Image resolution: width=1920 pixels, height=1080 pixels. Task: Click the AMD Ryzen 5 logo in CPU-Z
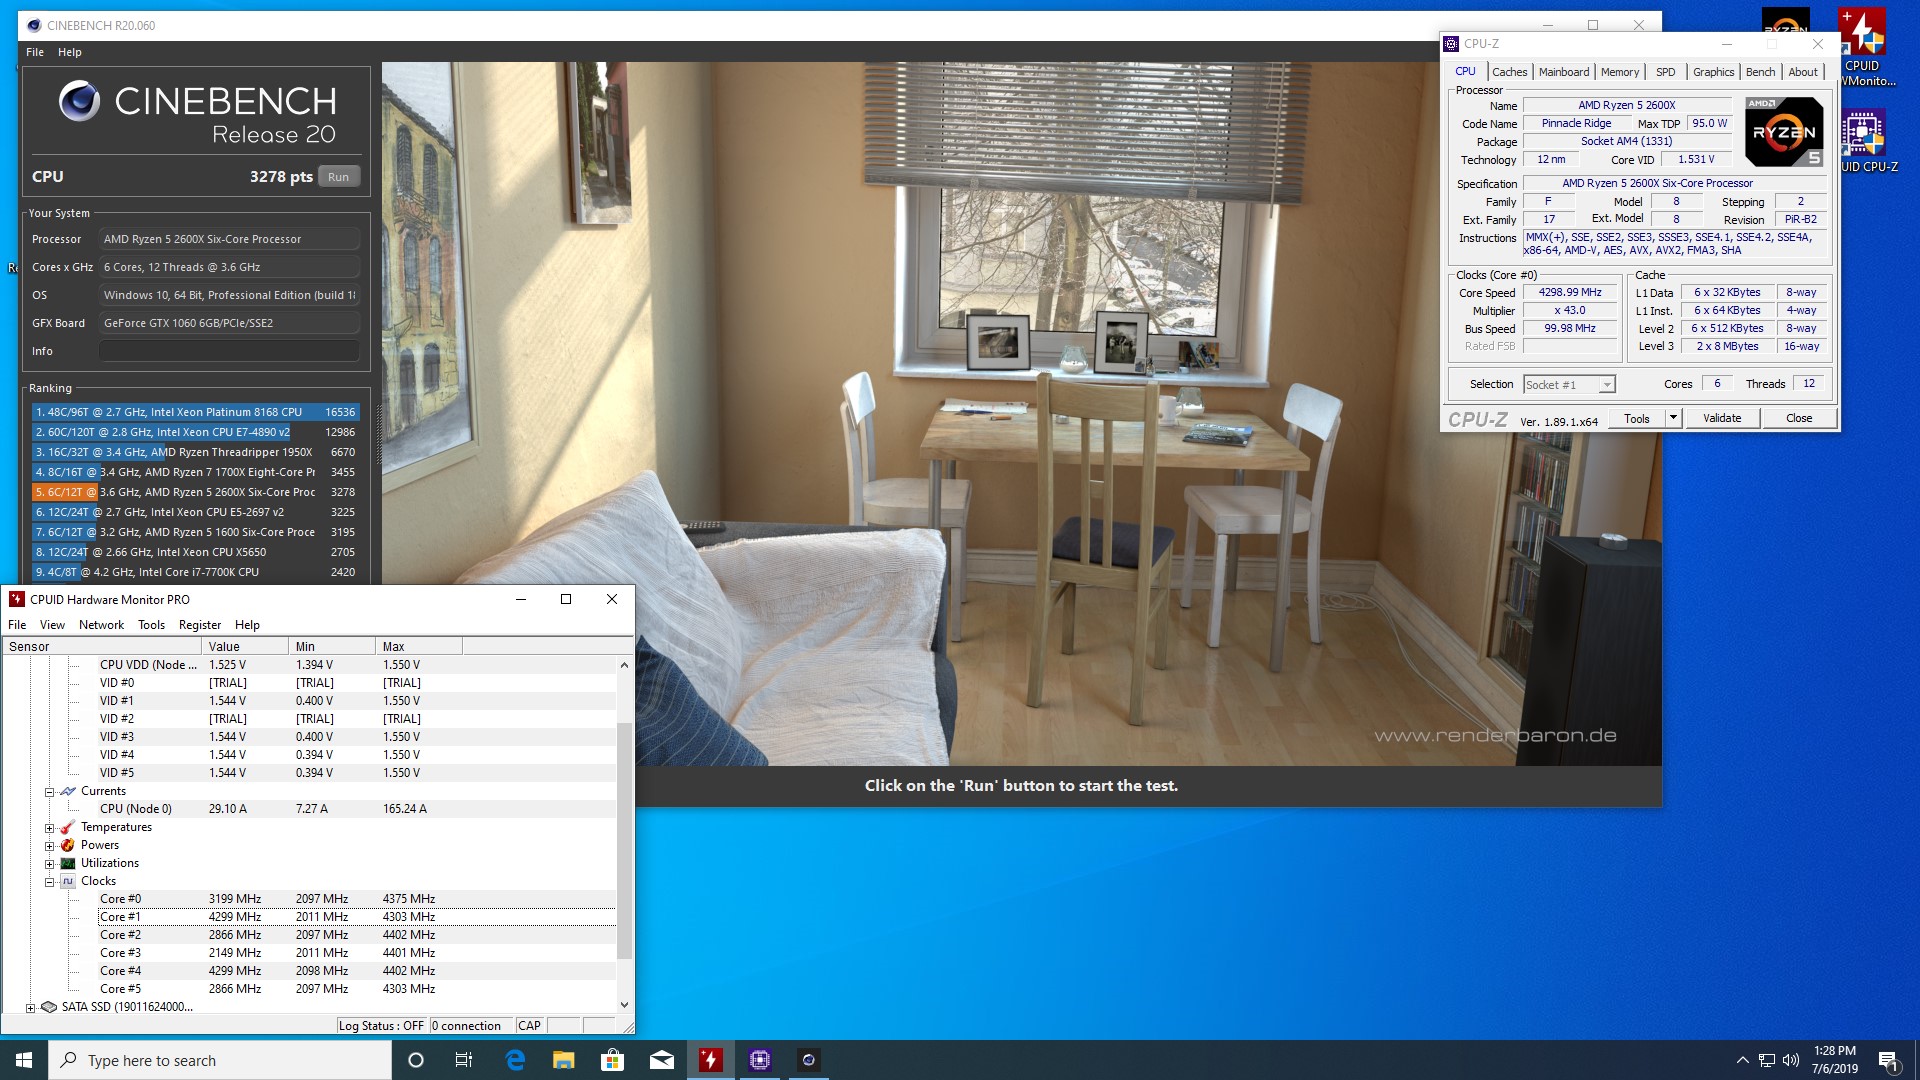(1784, 132)
